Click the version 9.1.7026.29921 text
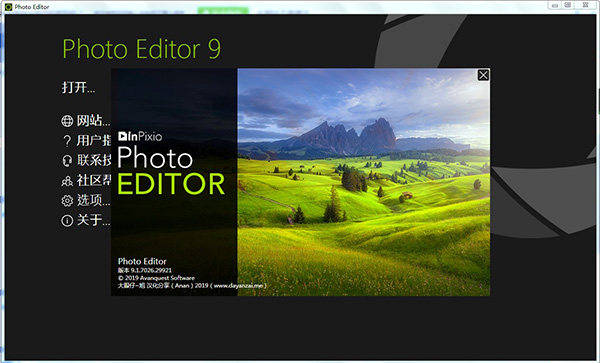The image size is (600, 363). click(x=145, y=270)
